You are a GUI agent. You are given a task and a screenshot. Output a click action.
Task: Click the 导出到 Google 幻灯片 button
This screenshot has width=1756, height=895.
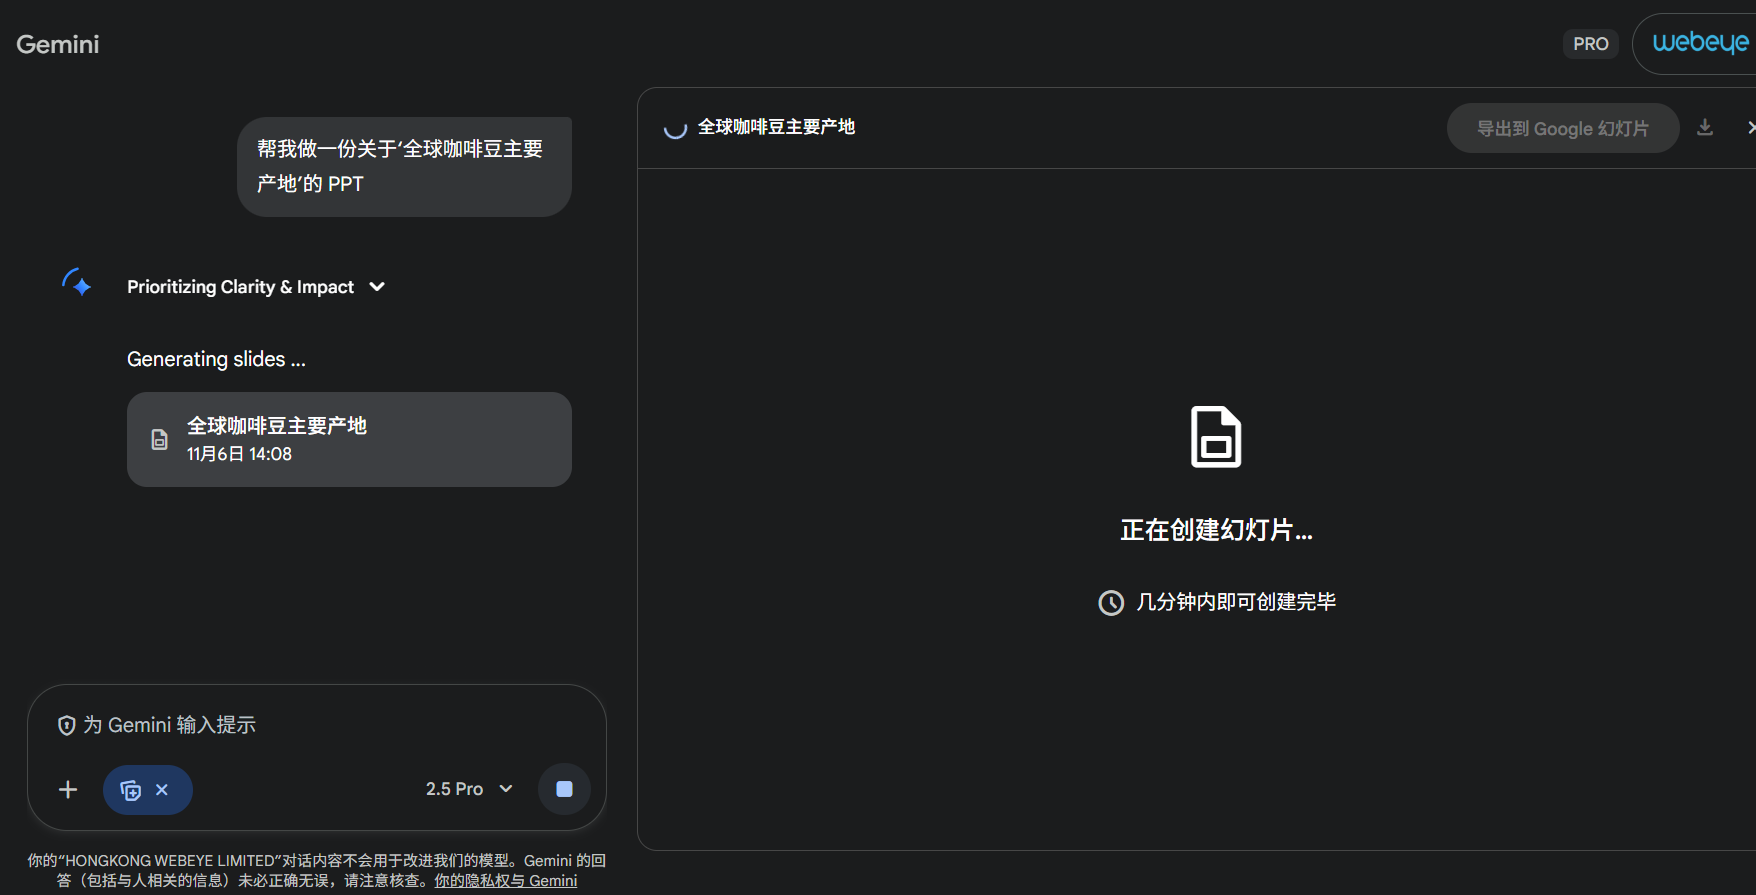coord(1562,128)
